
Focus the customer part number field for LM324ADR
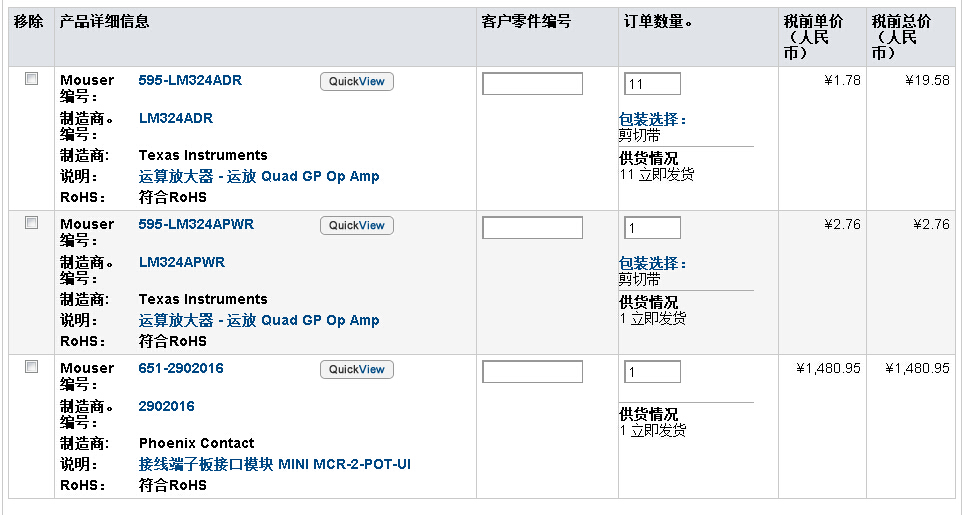pyautogui.click(x=533, y=83)
